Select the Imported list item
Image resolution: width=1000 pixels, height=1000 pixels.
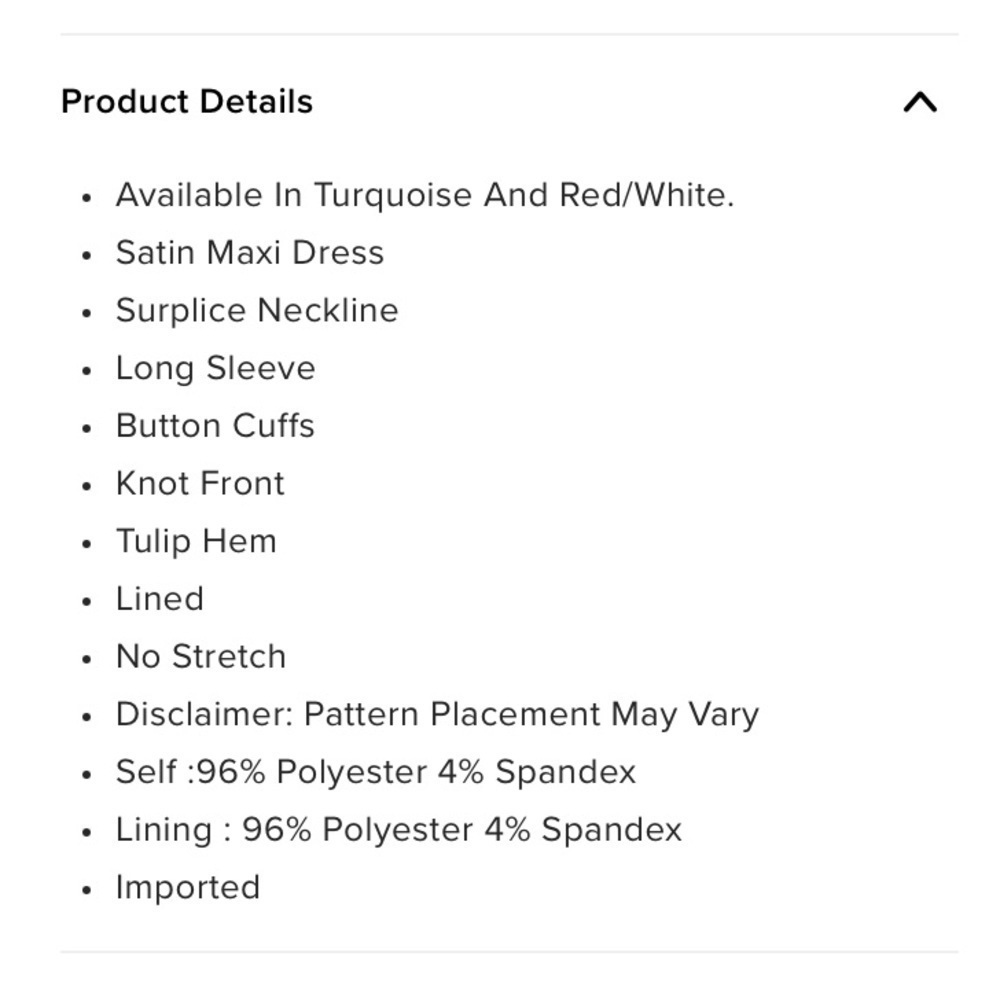(188, 888)
